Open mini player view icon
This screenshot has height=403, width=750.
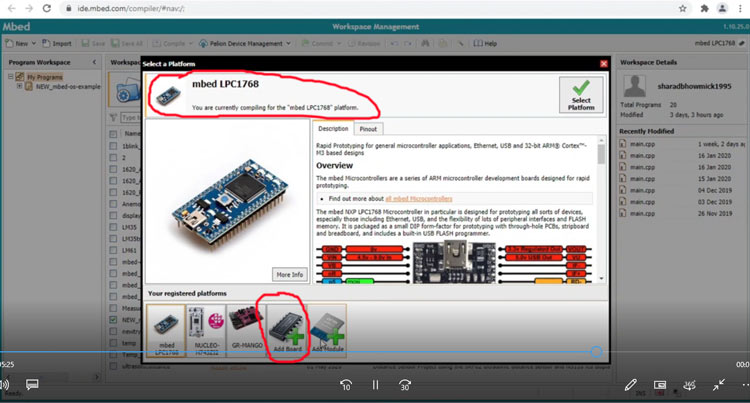pos(660,385)
